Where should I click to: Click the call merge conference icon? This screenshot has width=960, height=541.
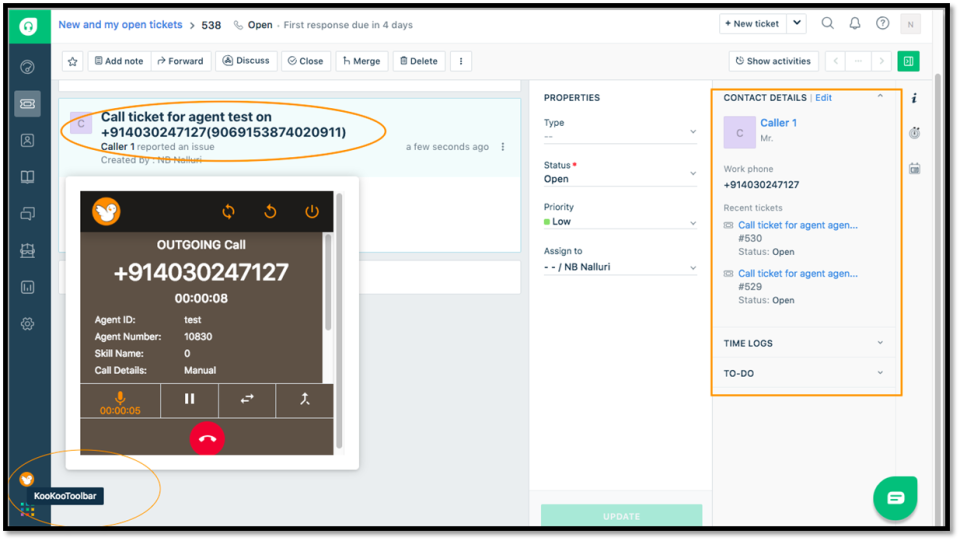[x=304, y=400]
